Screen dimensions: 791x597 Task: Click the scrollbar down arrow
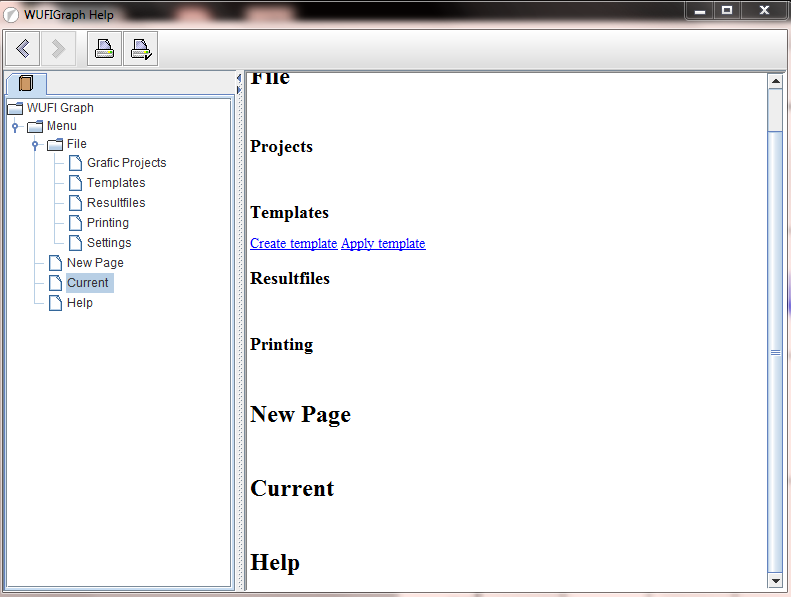click(775, 581)
